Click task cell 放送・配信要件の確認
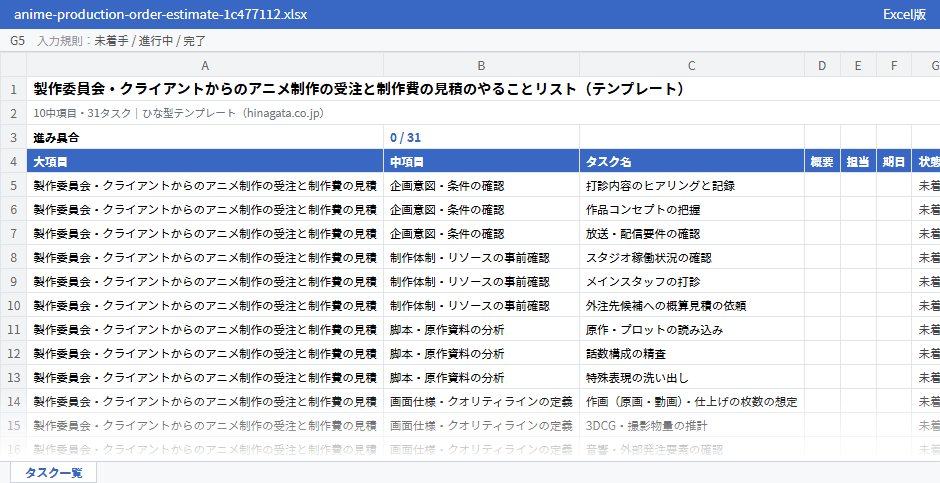Viewport: 940px width, 483px height. point(692,233)
